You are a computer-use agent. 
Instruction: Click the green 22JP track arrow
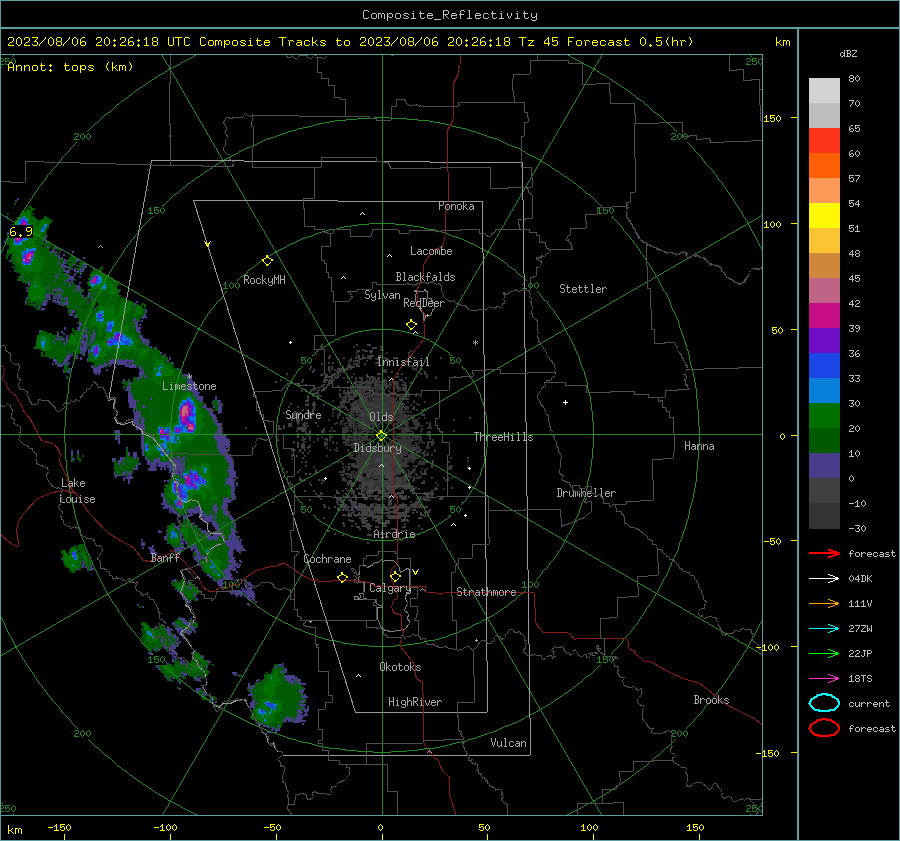point(824,653)
